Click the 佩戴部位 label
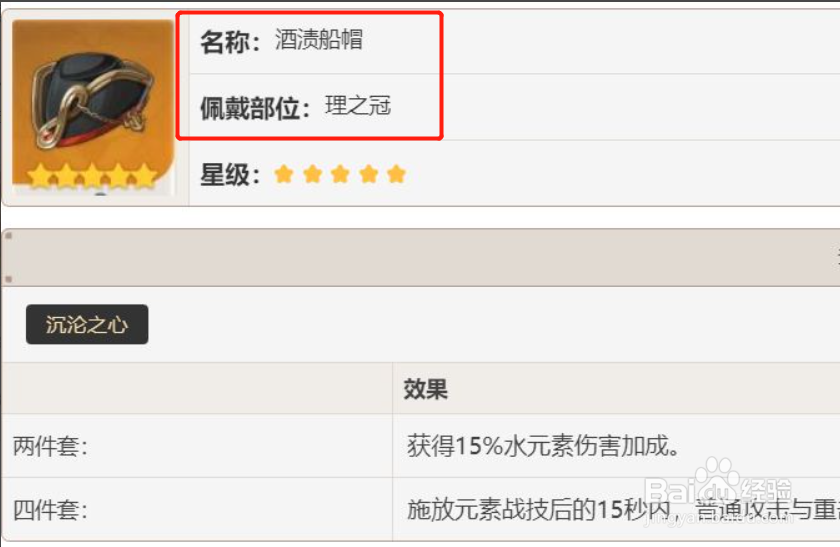This screenshot has height=547, width=840. (x=255, y=108)
